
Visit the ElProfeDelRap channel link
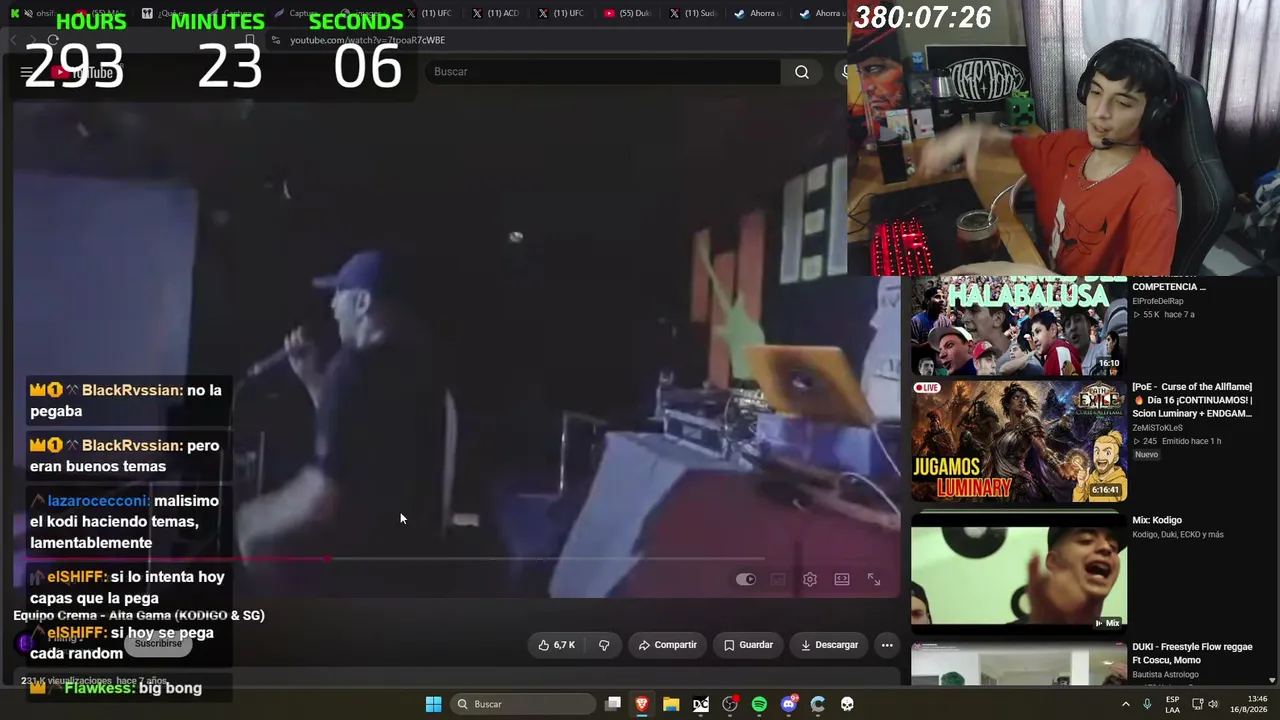pos(1158,301)
